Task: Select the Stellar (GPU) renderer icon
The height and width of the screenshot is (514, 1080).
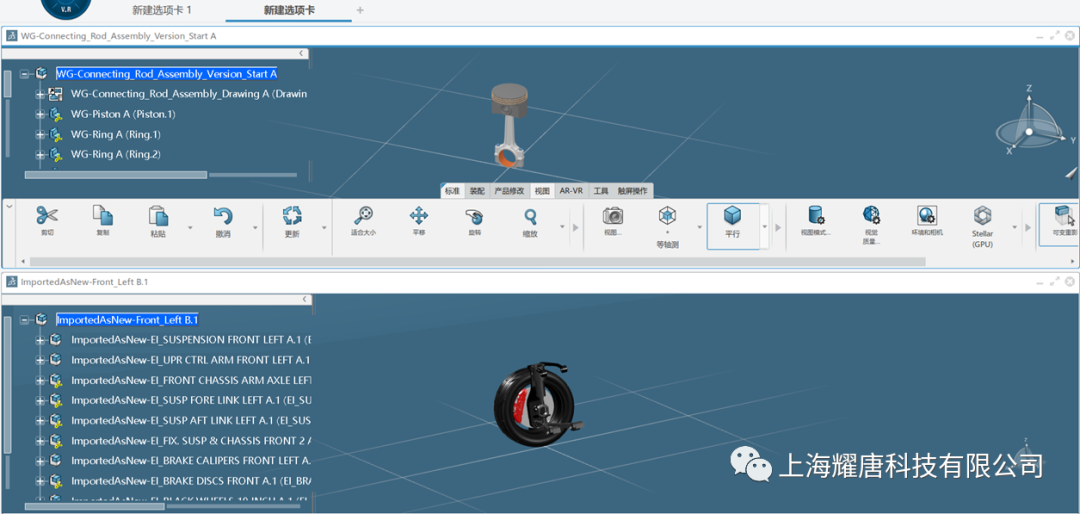Action: (982, 216)
